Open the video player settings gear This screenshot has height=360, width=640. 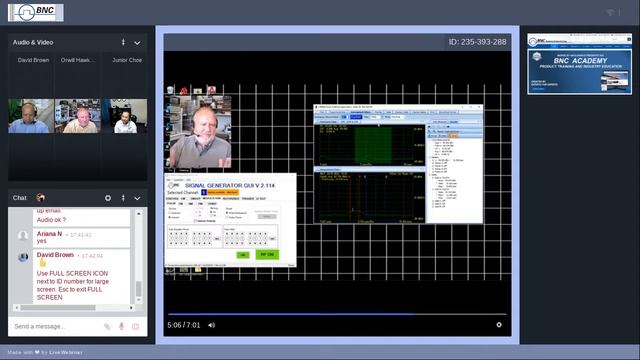point(499,325)
